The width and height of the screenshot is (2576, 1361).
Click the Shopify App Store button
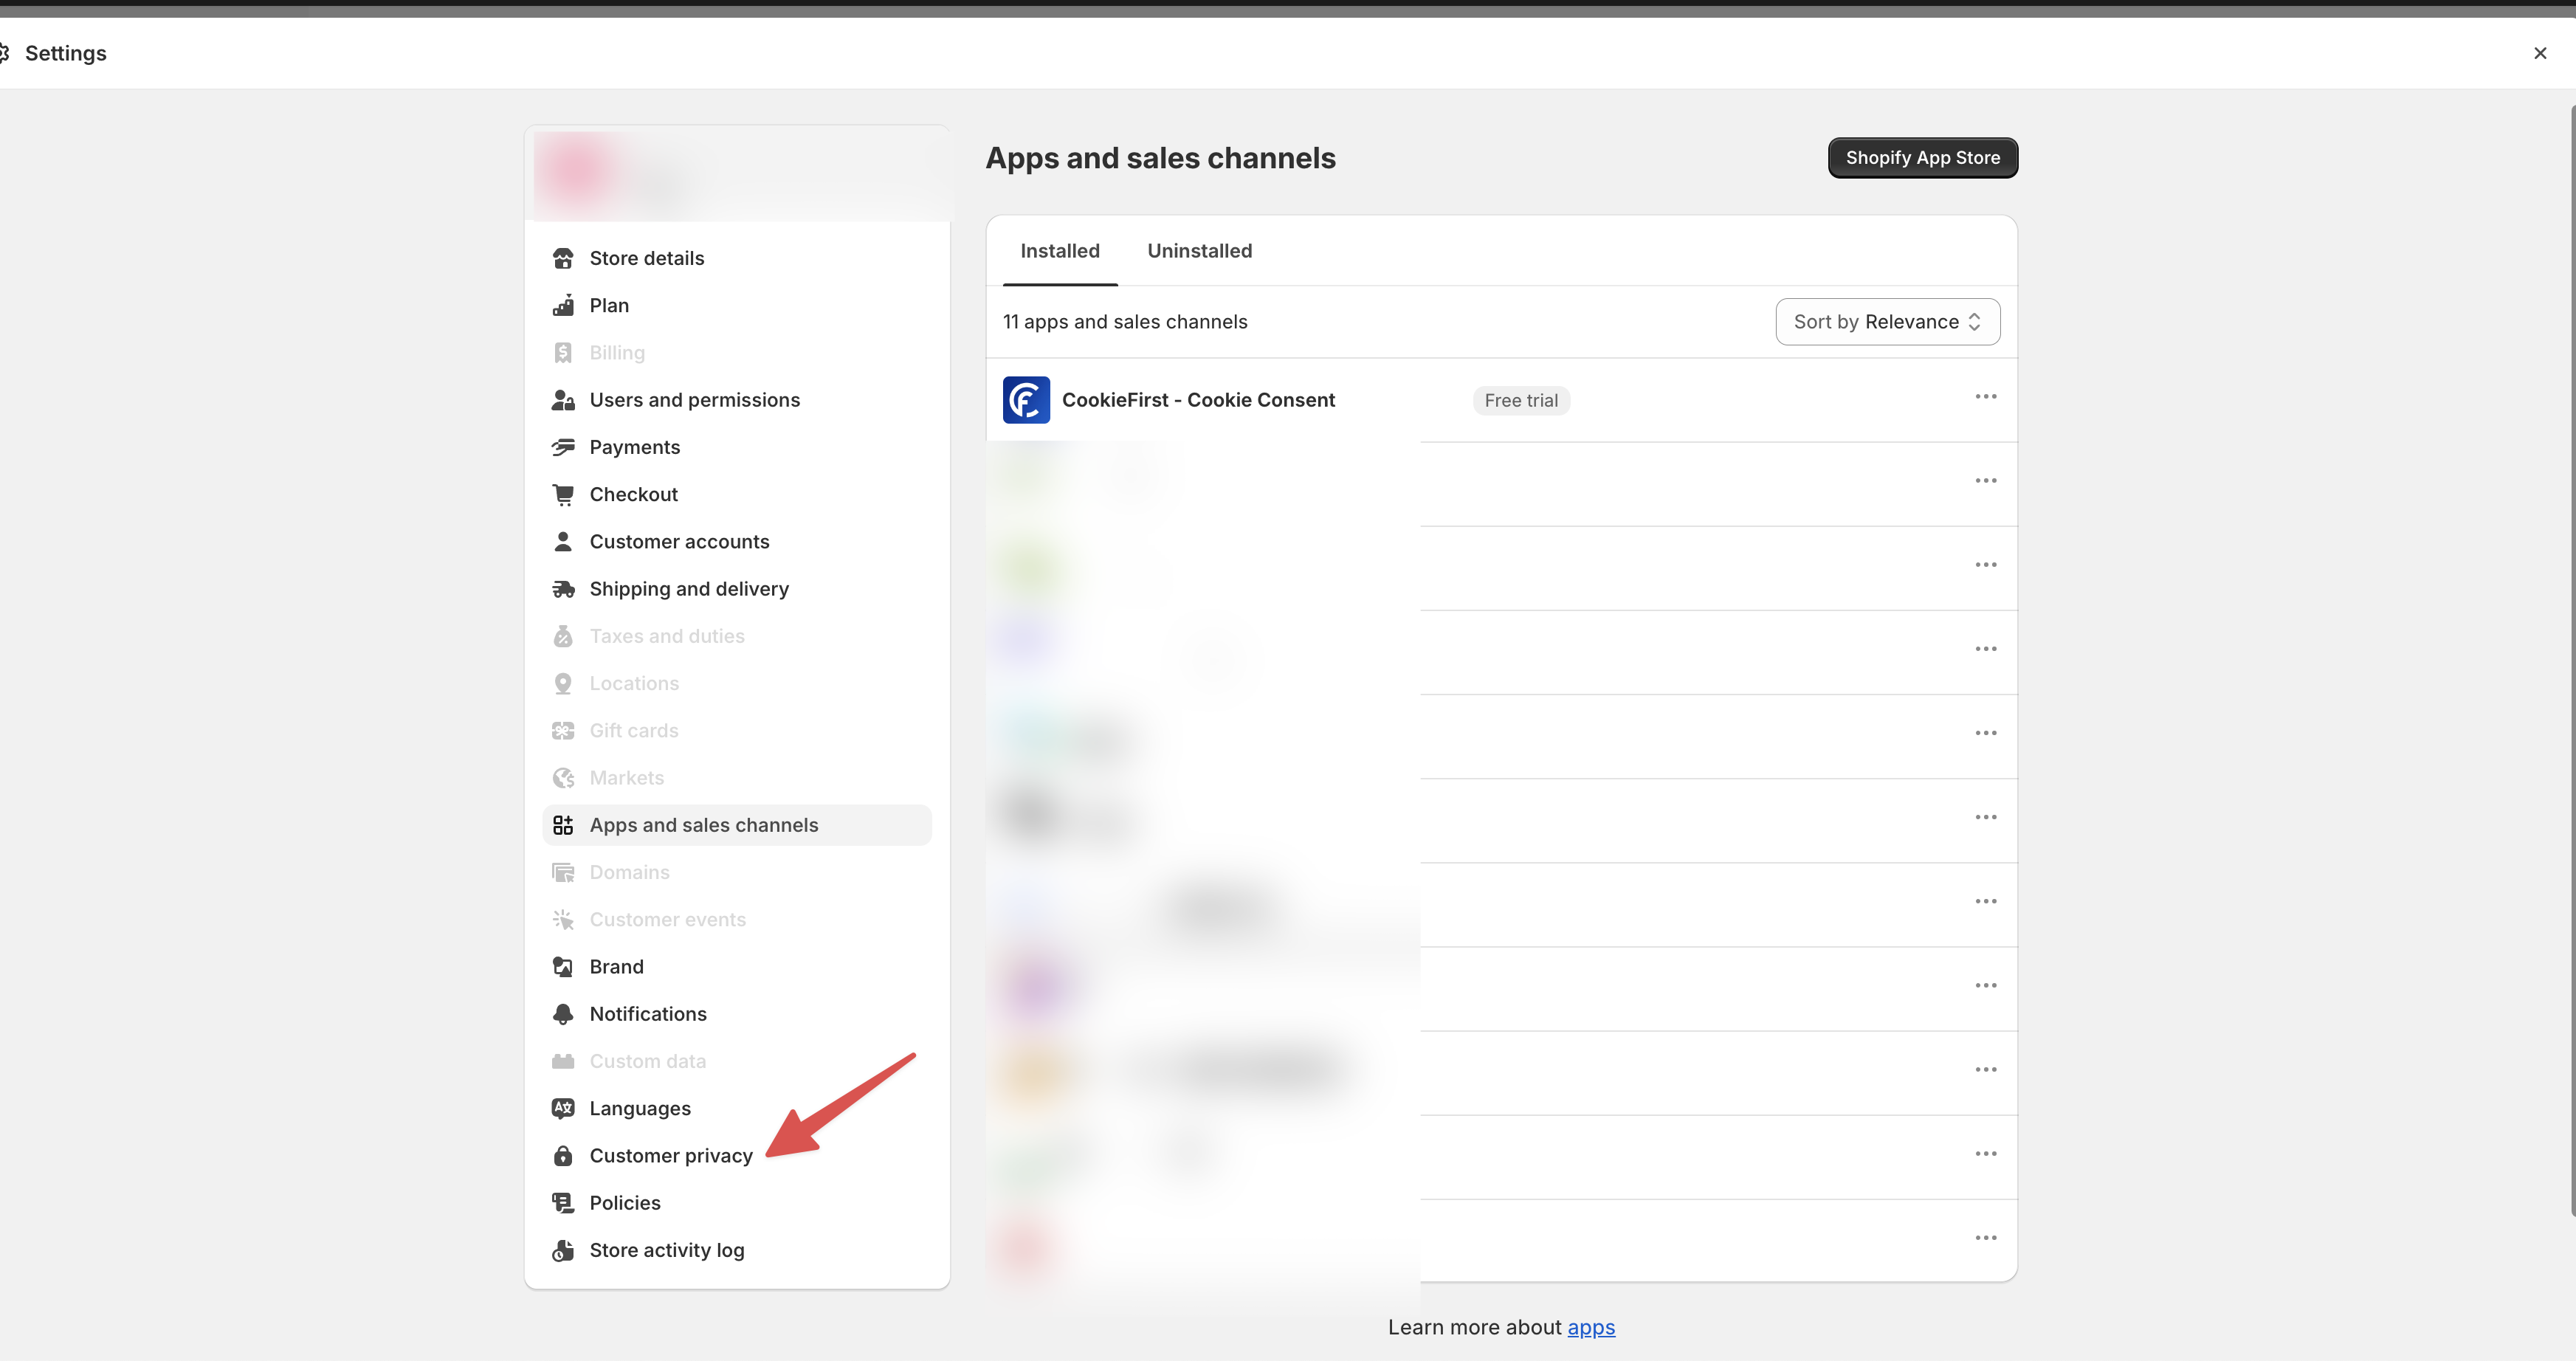point(1922,157)
